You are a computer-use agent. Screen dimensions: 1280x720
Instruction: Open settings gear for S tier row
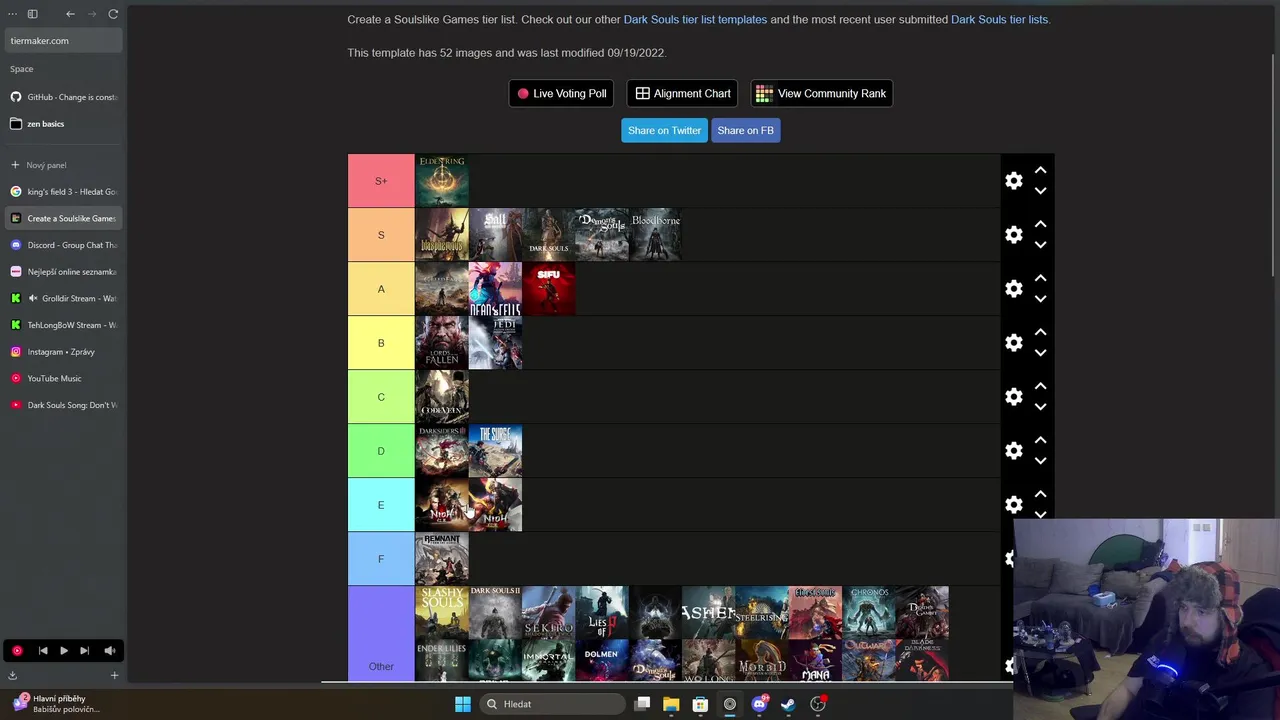pyautogui.click(x=1014, y=235)
